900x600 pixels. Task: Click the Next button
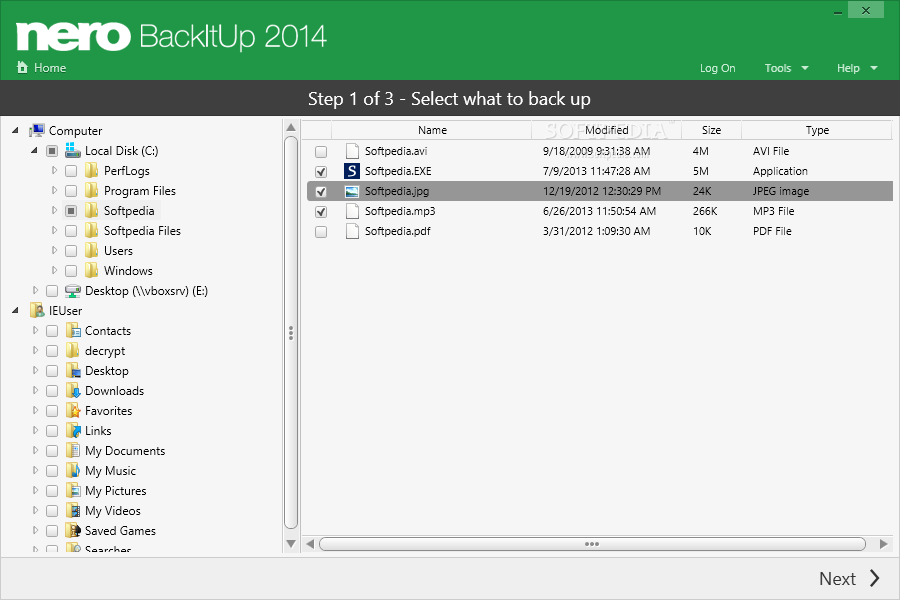848,578
